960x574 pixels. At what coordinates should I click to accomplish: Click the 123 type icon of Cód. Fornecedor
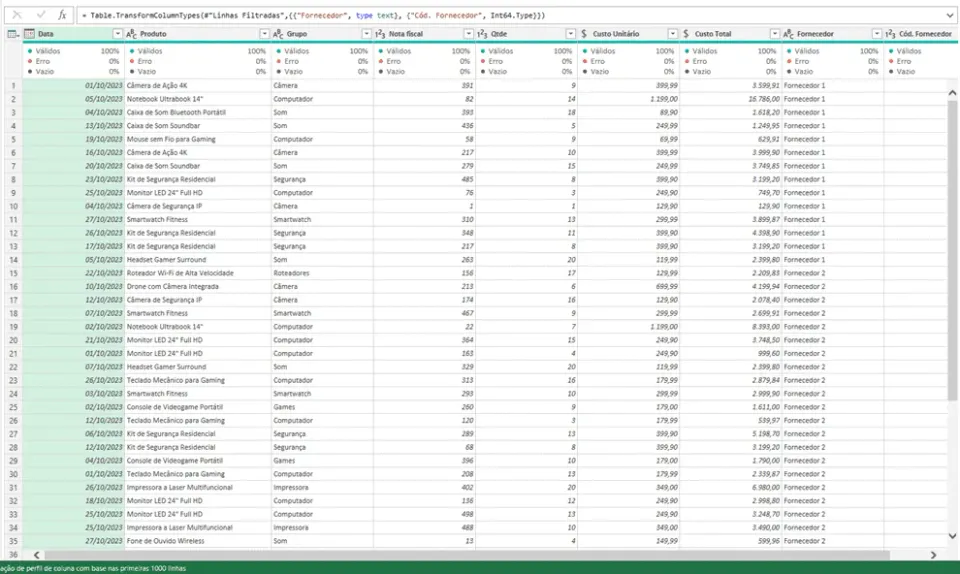click(x=891, y=34)
